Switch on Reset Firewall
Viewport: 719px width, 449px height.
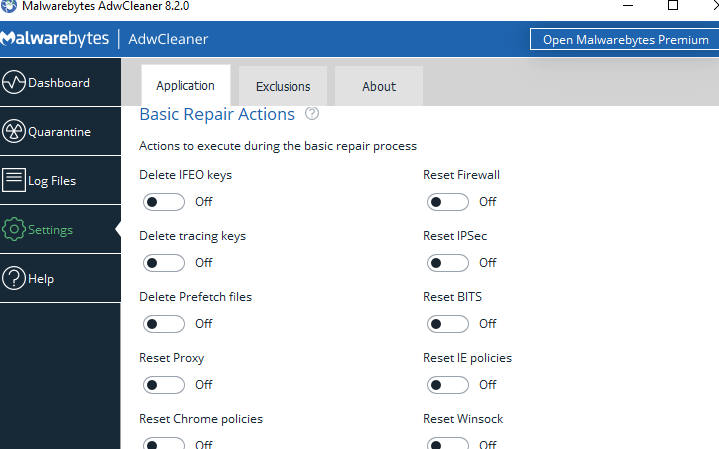[447, 202]
